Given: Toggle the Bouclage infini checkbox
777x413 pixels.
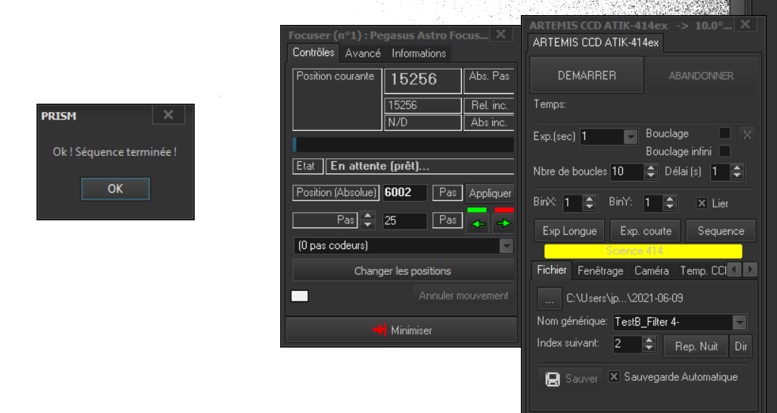Looking at the screenshot, I should pos(725,151).
